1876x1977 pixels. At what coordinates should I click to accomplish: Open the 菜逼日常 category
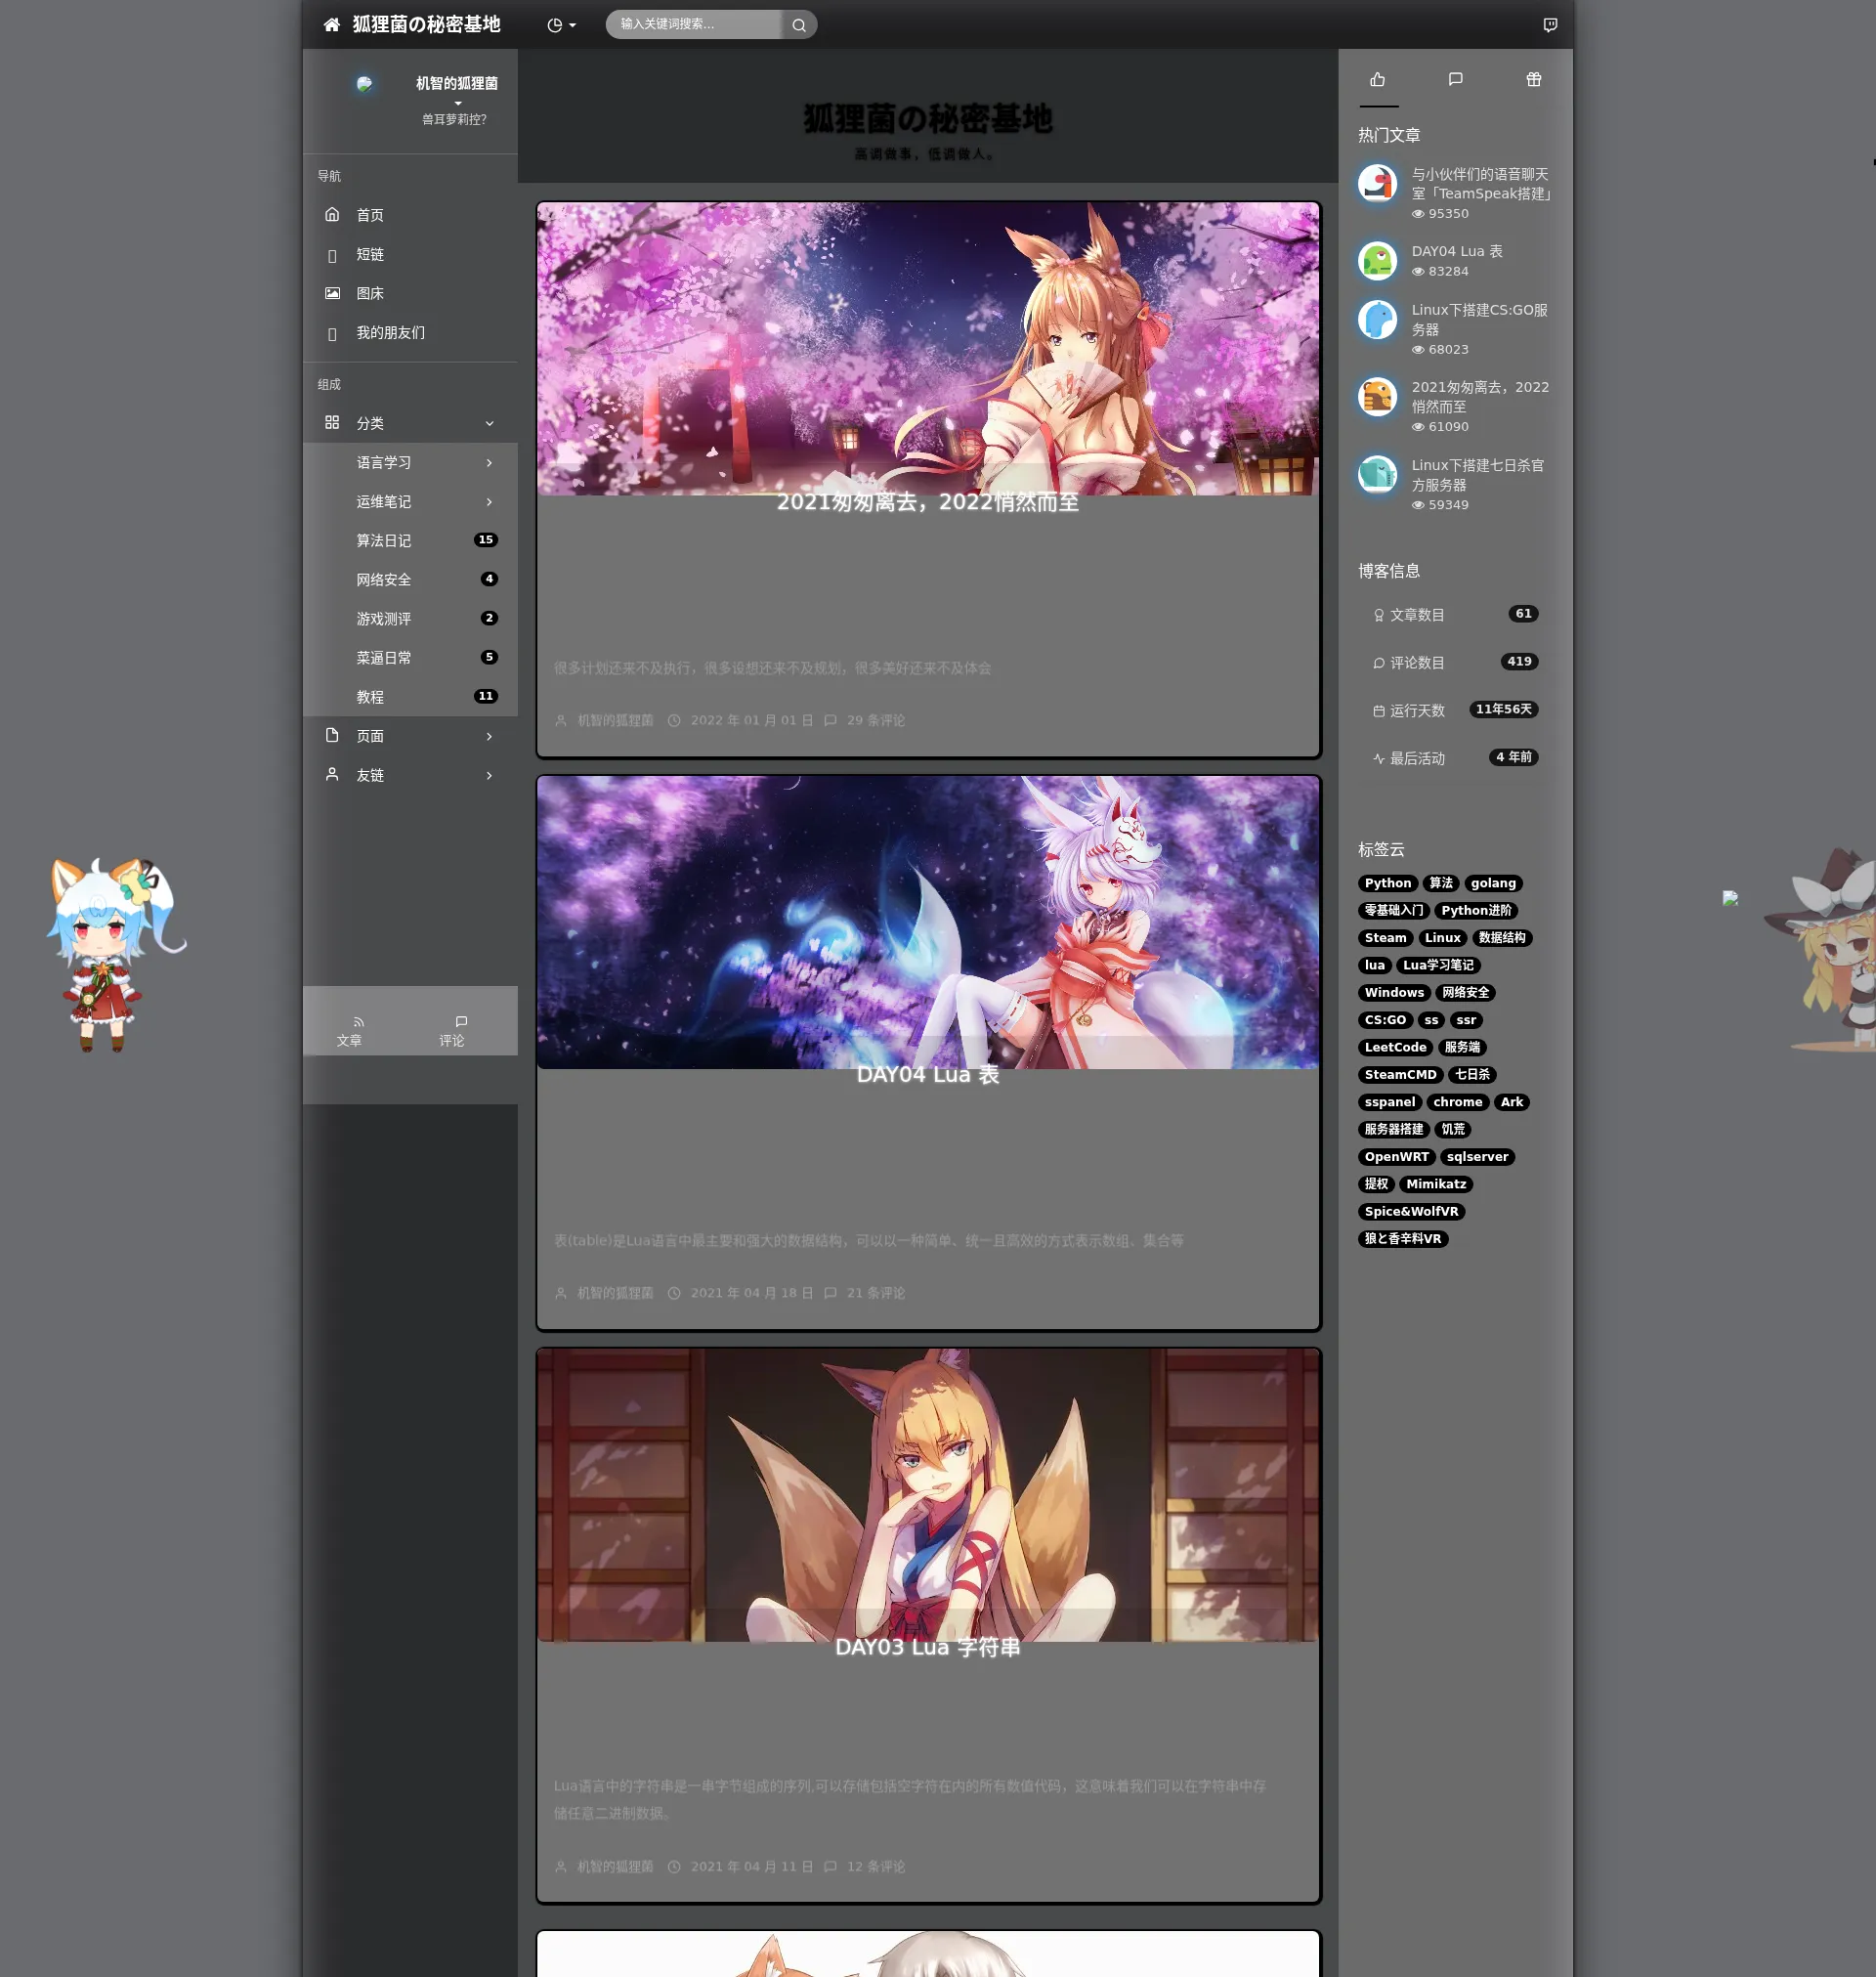coord(410,657)
